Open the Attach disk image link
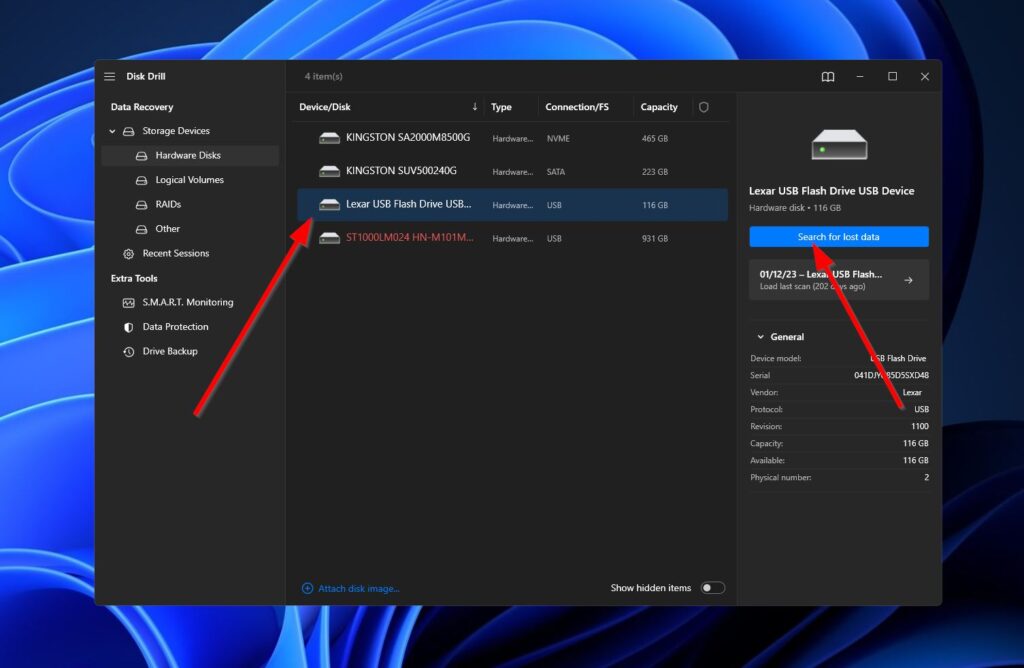Screen dimensions: 1024x668 click(x=358, y=588)
